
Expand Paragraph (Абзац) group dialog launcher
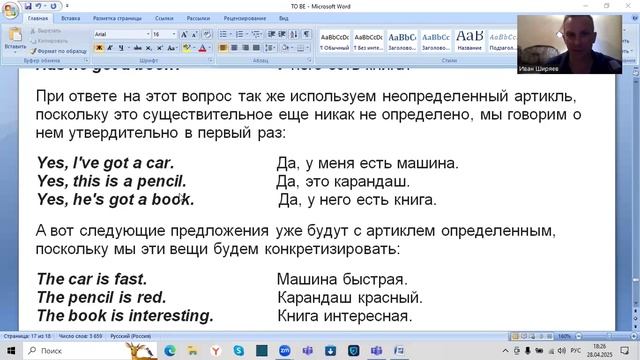click(309, 60)
